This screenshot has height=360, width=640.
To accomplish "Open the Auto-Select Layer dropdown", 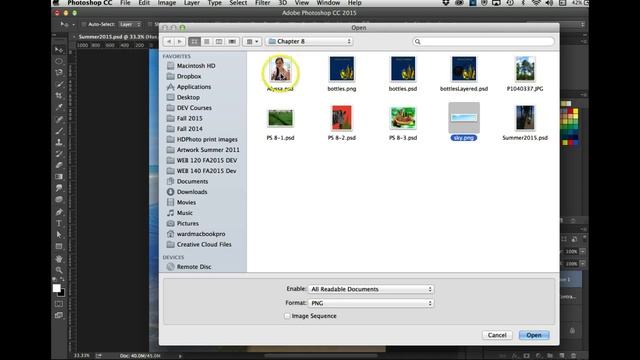I will pyautogui.click(x=130, y=24).
